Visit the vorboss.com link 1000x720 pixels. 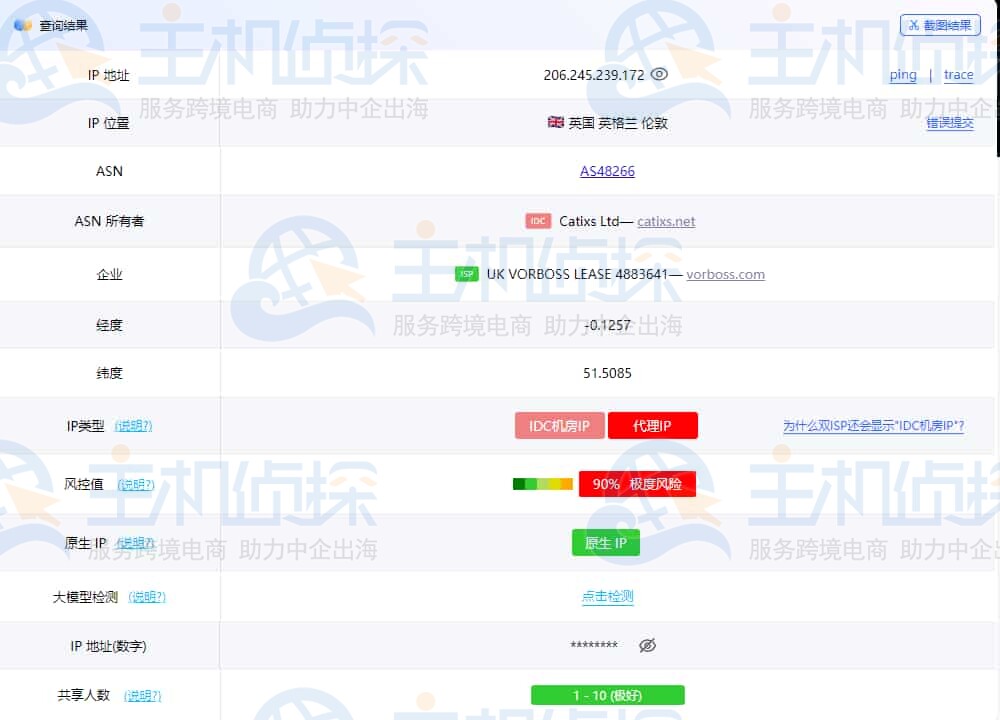(725, 274)
